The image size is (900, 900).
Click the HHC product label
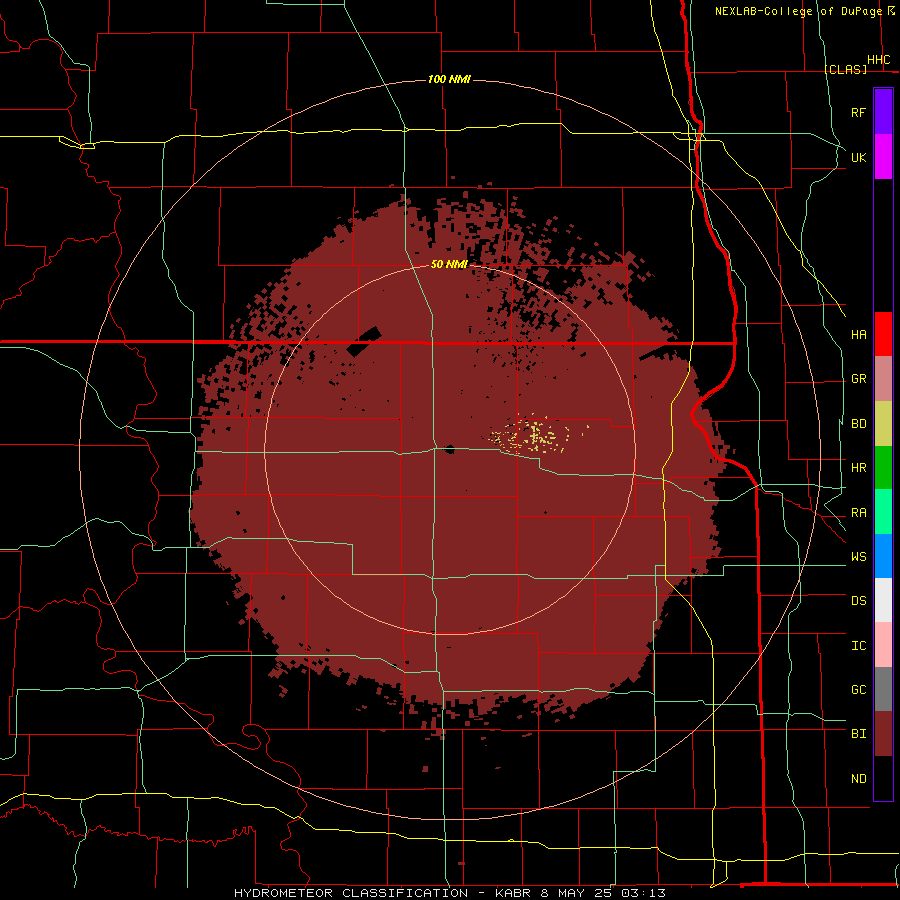879,60
